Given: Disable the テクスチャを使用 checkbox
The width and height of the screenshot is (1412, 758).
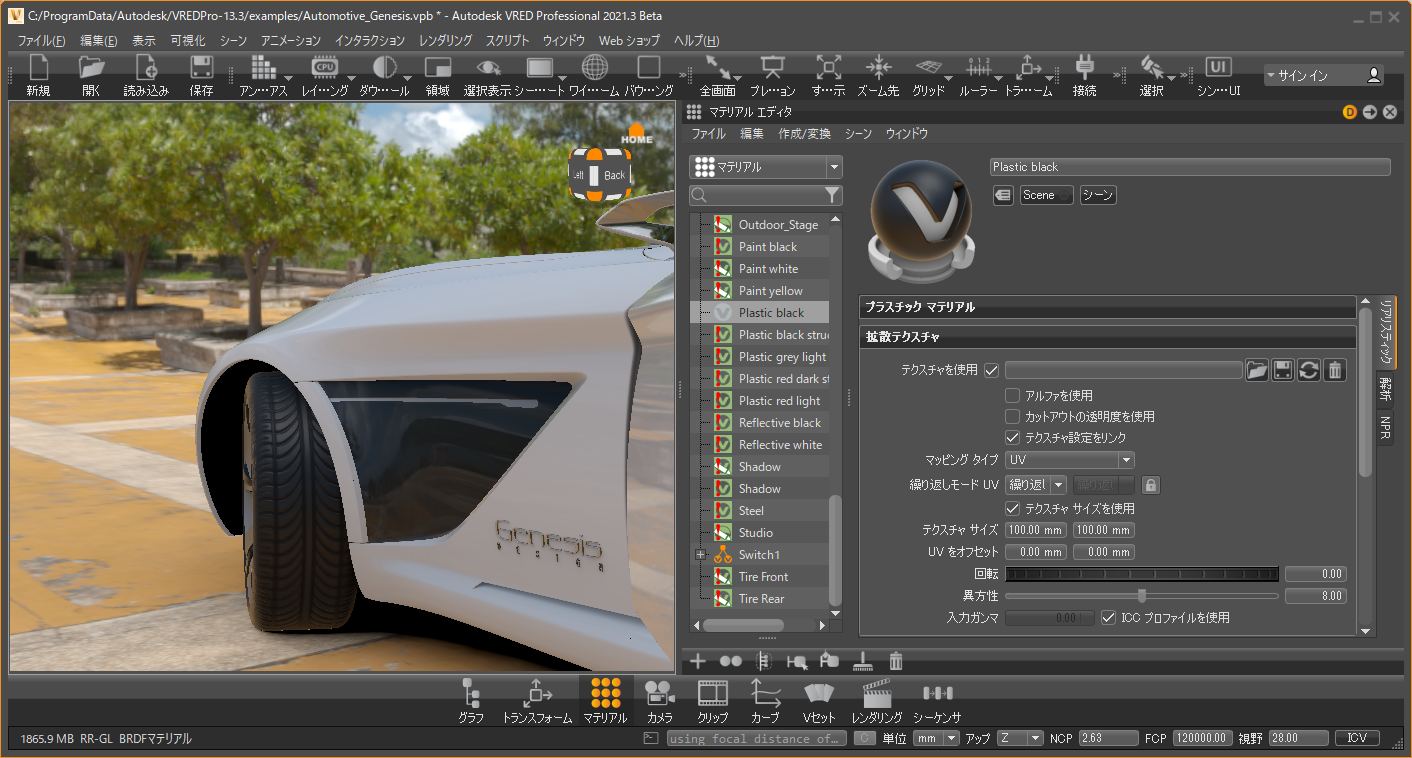Looking at the screenshot, I should pyautogui.click(x=991, y=371).
